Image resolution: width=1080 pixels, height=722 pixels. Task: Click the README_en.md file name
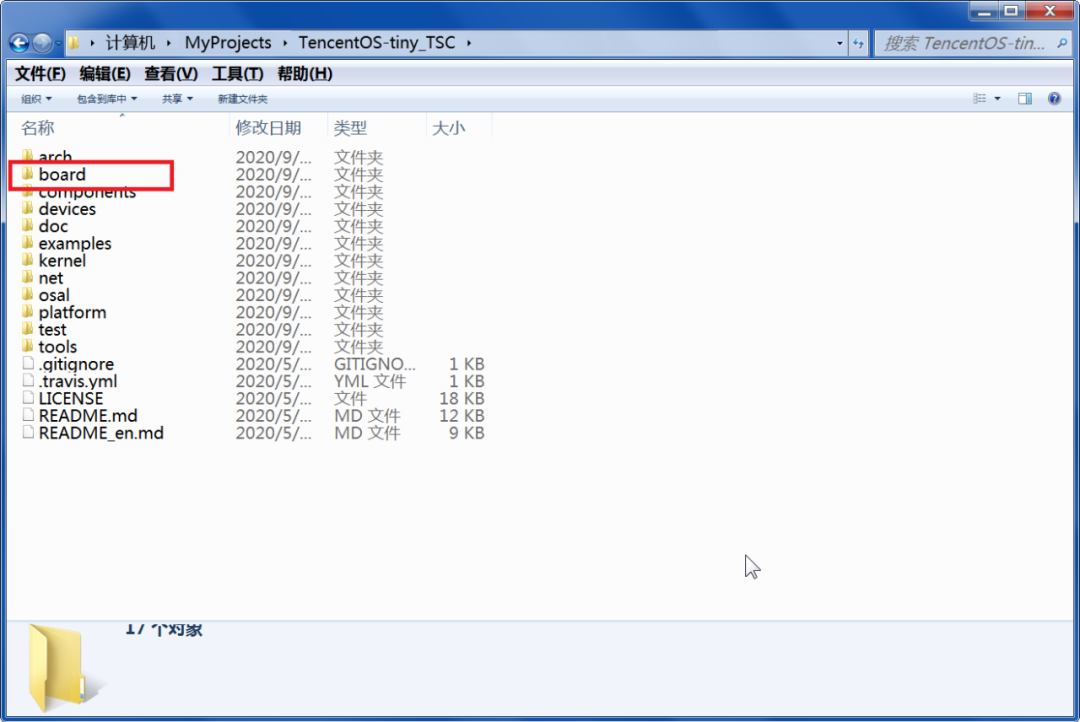pyautogui.click(x=101, y=433)
